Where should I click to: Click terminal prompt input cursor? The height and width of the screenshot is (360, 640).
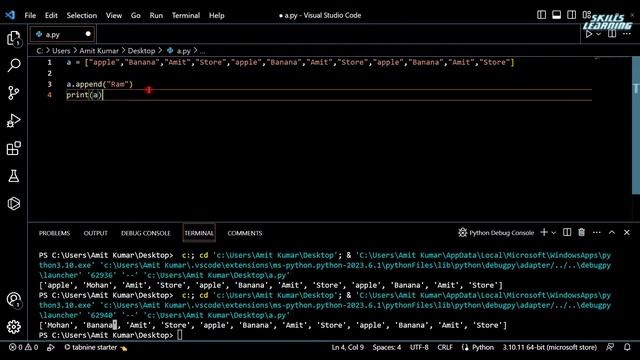pos(180,335)
